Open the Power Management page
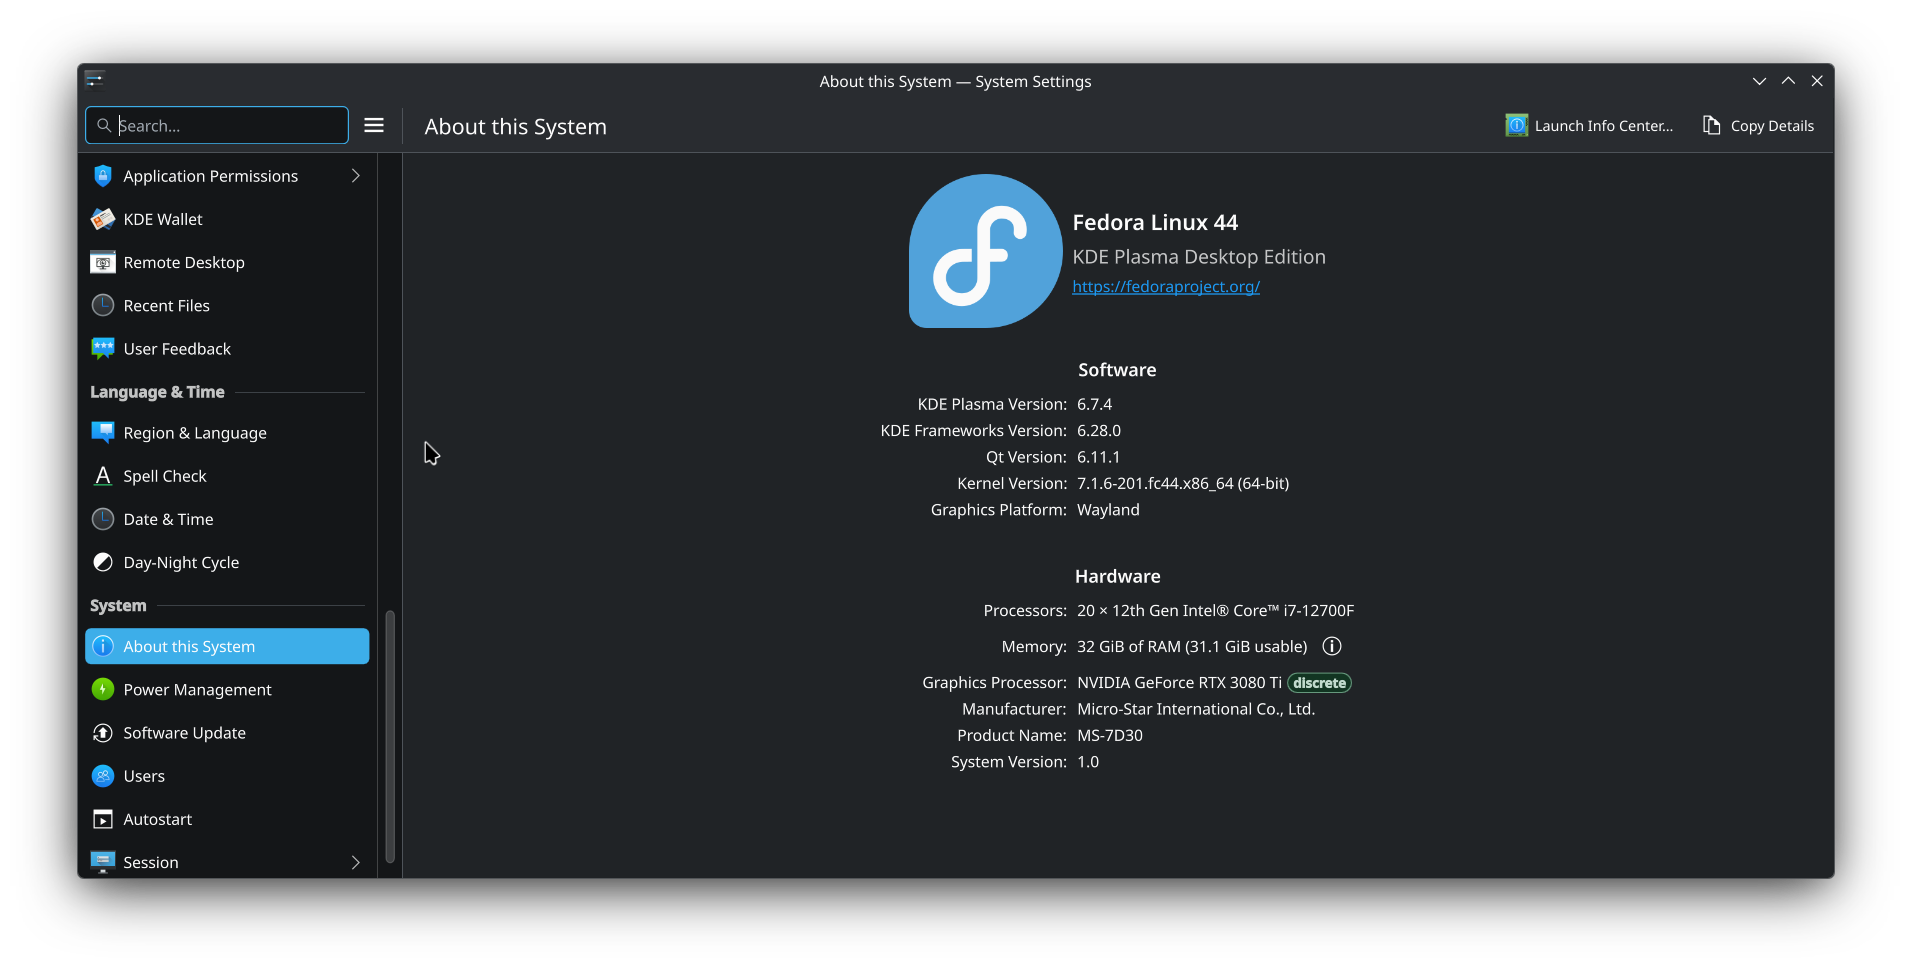The width and height of the screenshot is (1912, 970). coord(227,689)
